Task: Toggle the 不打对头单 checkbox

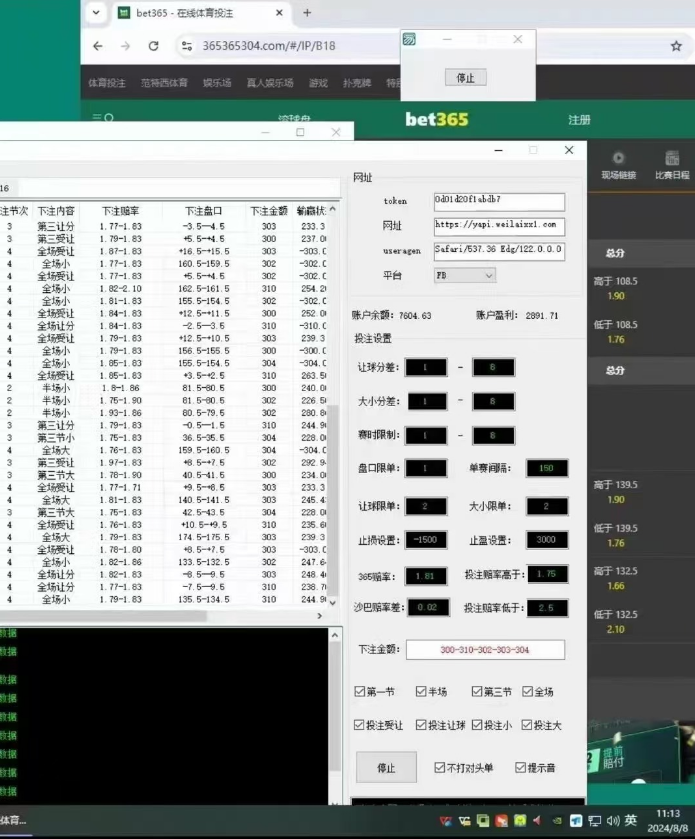Action: tap(440, 768)
